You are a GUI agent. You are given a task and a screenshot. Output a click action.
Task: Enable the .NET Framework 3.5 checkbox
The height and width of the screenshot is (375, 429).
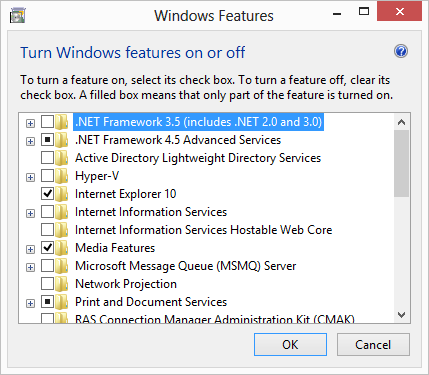47,122
